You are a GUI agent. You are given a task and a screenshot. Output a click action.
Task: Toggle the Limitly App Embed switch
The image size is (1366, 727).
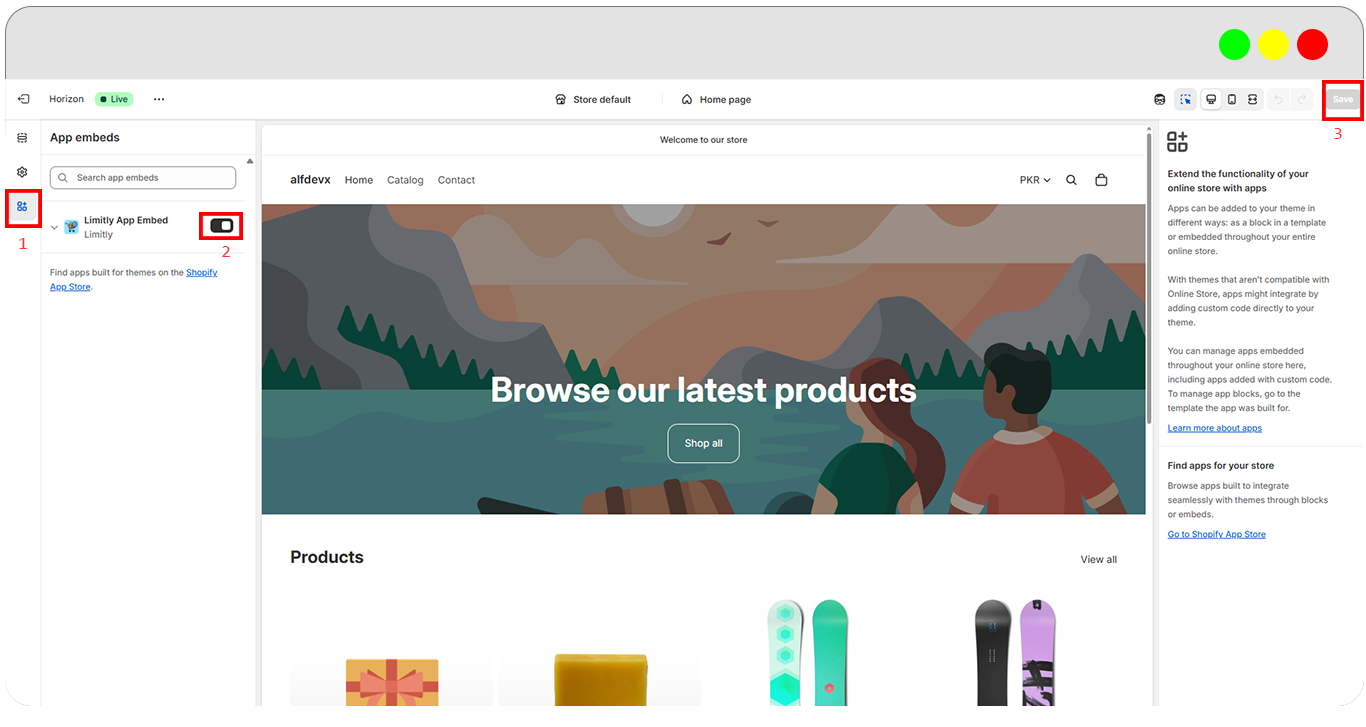[x=221, y=226]
